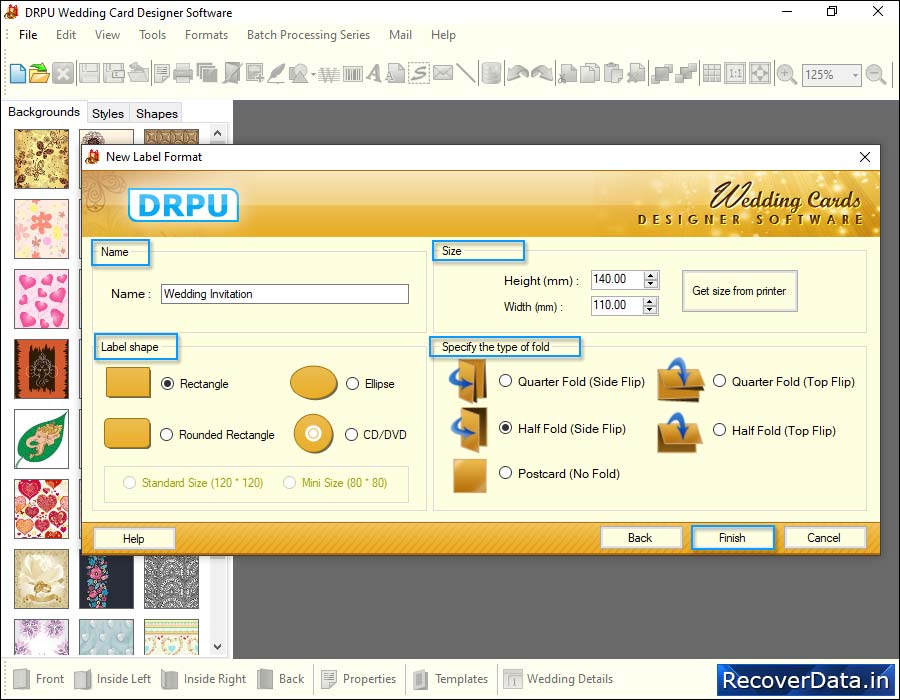
Task: Choose Rounded Rectangle label shape
Action: pyautogui.click(x=166, y=434)
